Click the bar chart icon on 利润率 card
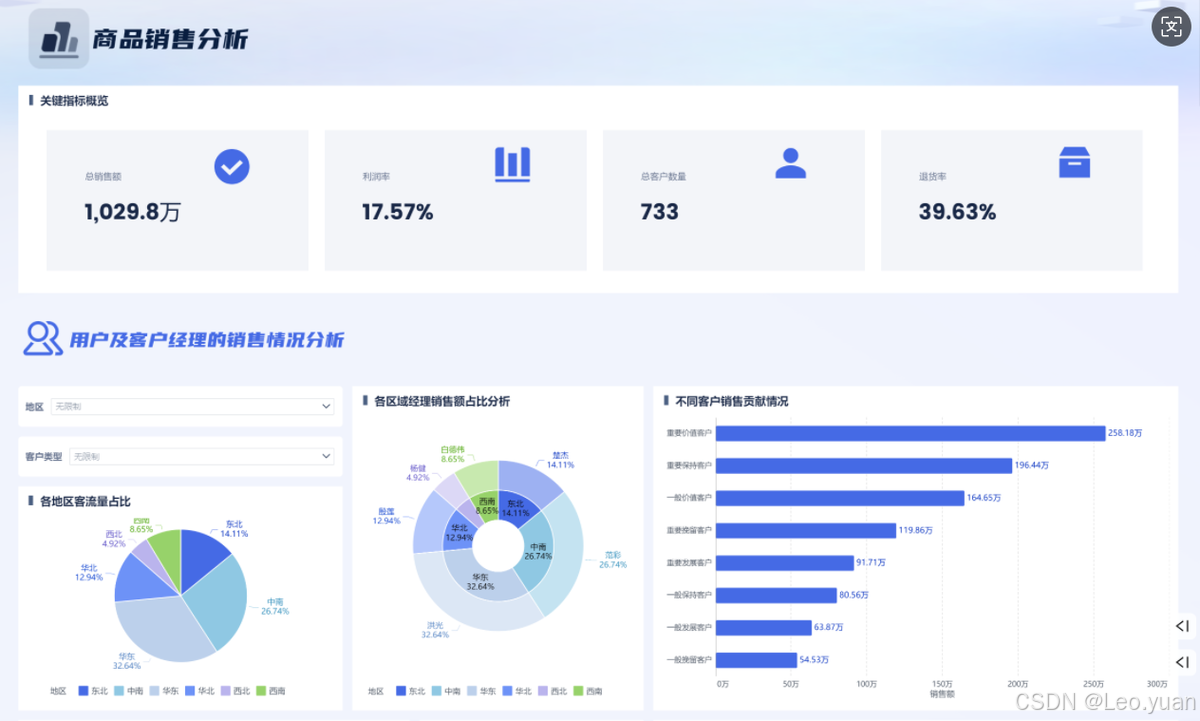Image resolution: width=1200 pixels, height=721 pixels. click(512, 164)
